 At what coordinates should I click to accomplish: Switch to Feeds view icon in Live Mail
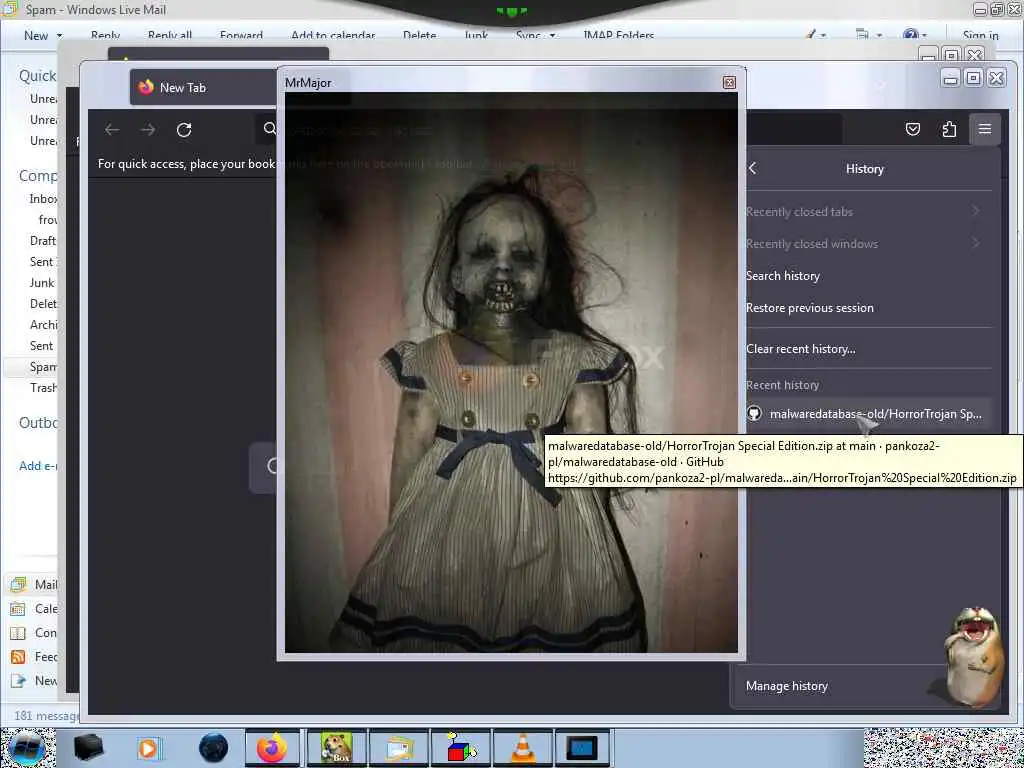pyautogui.click(x=18, y=657)
